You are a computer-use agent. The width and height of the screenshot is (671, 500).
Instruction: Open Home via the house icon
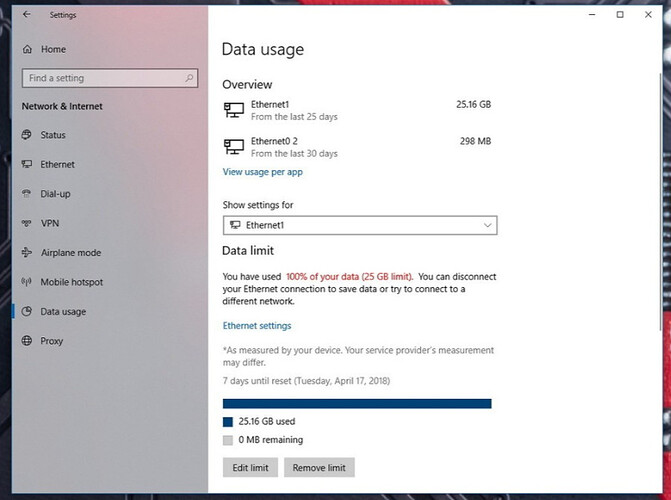(27, 49)
